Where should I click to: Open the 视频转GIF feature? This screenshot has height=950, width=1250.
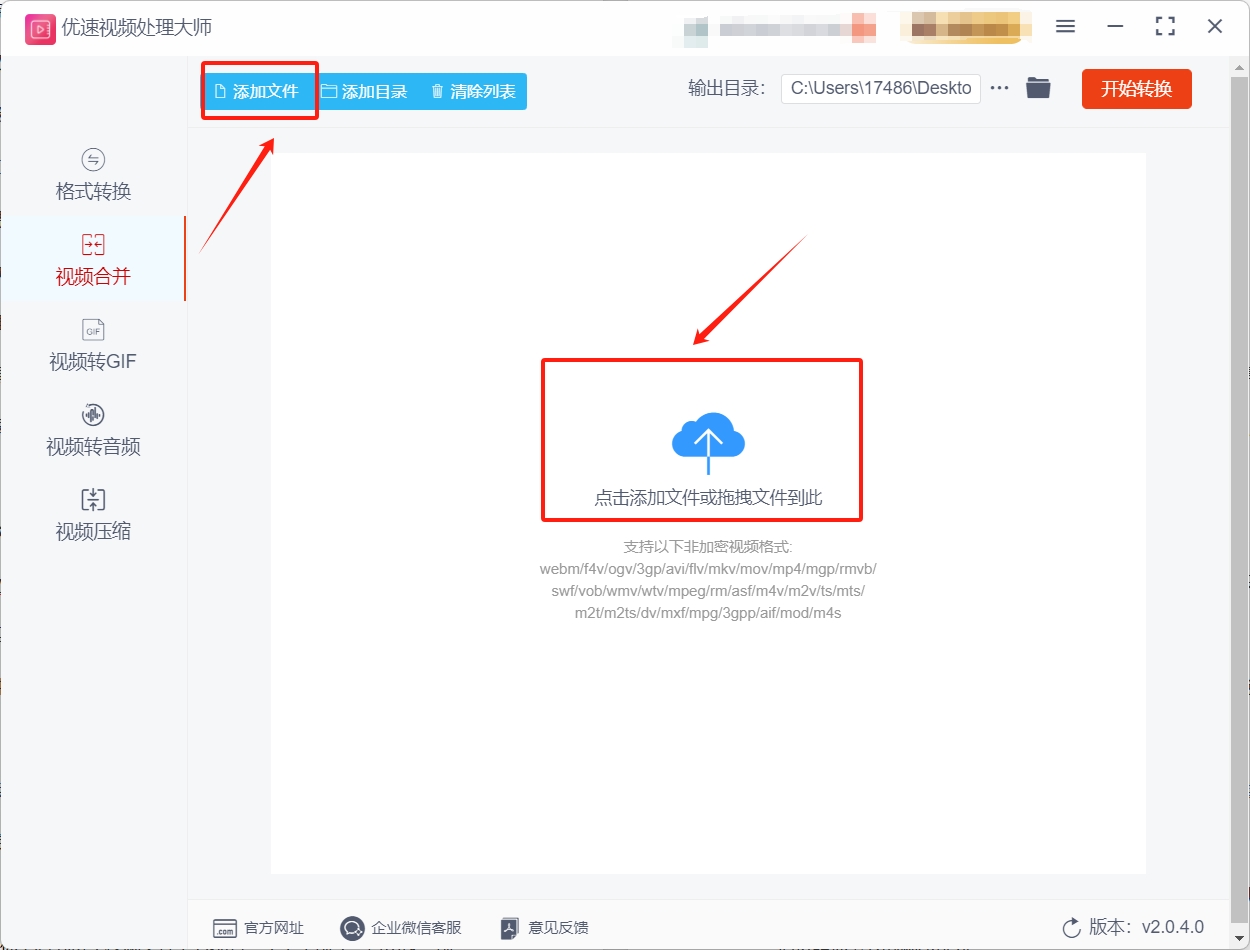pos(93,345)
